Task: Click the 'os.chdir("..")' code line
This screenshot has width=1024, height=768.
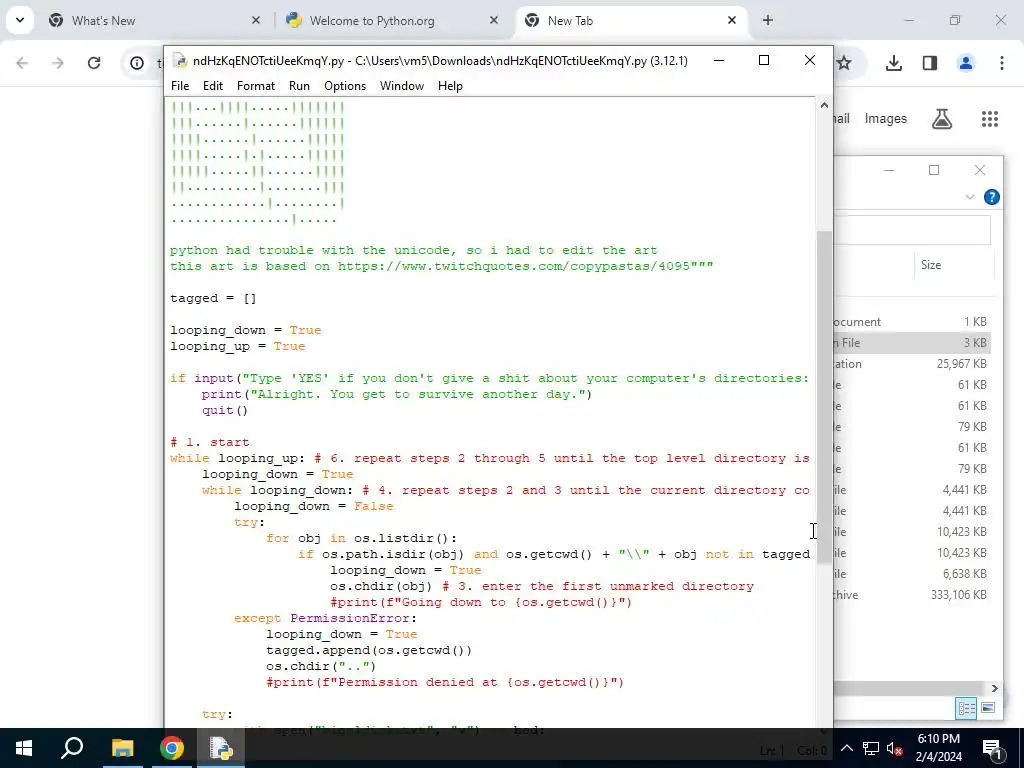Action: click(321, 666)
